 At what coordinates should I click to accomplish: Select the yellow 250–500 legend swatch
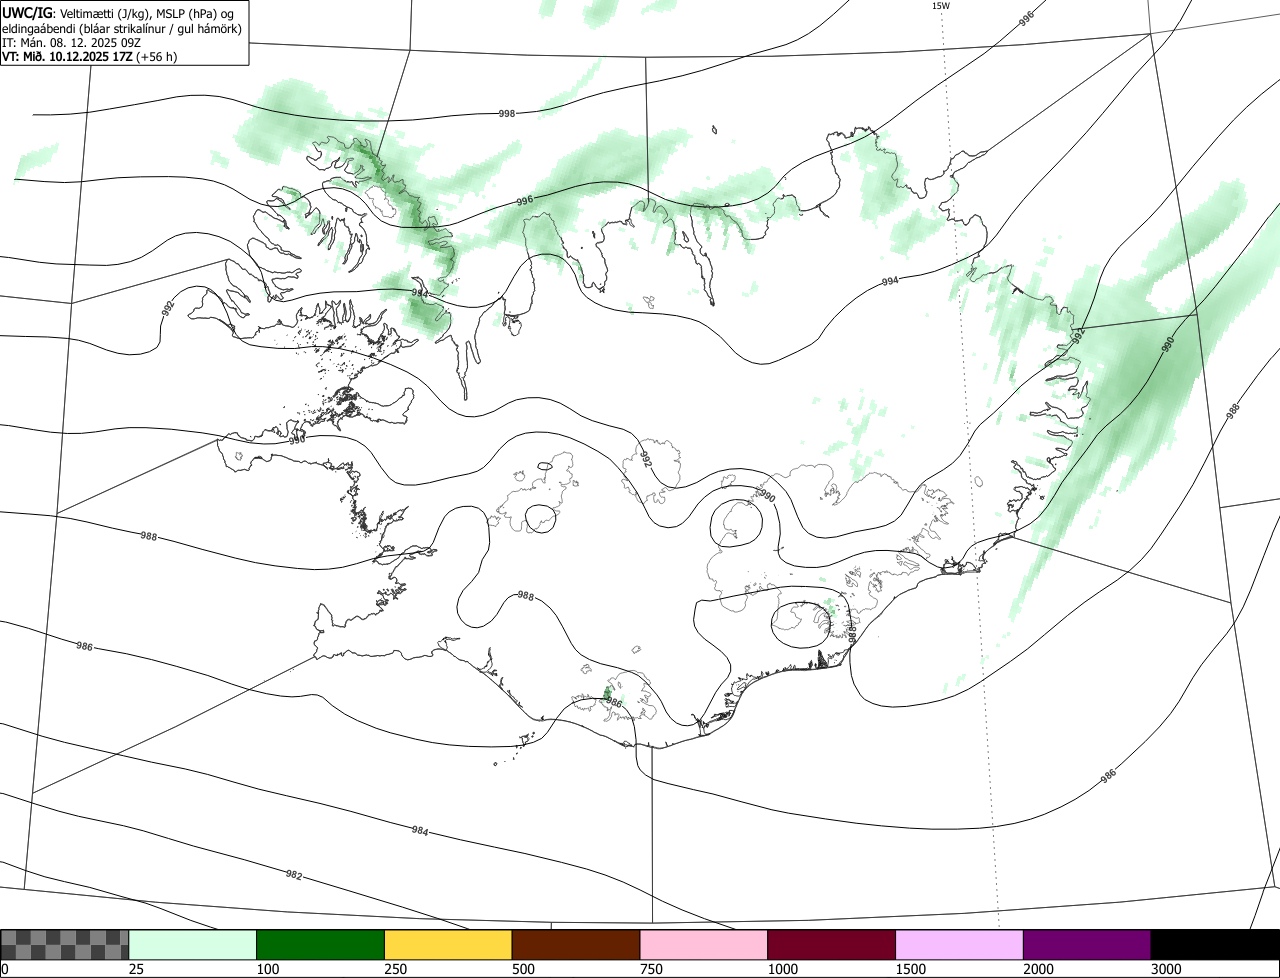pyautogui.click(x=448, y=945)
